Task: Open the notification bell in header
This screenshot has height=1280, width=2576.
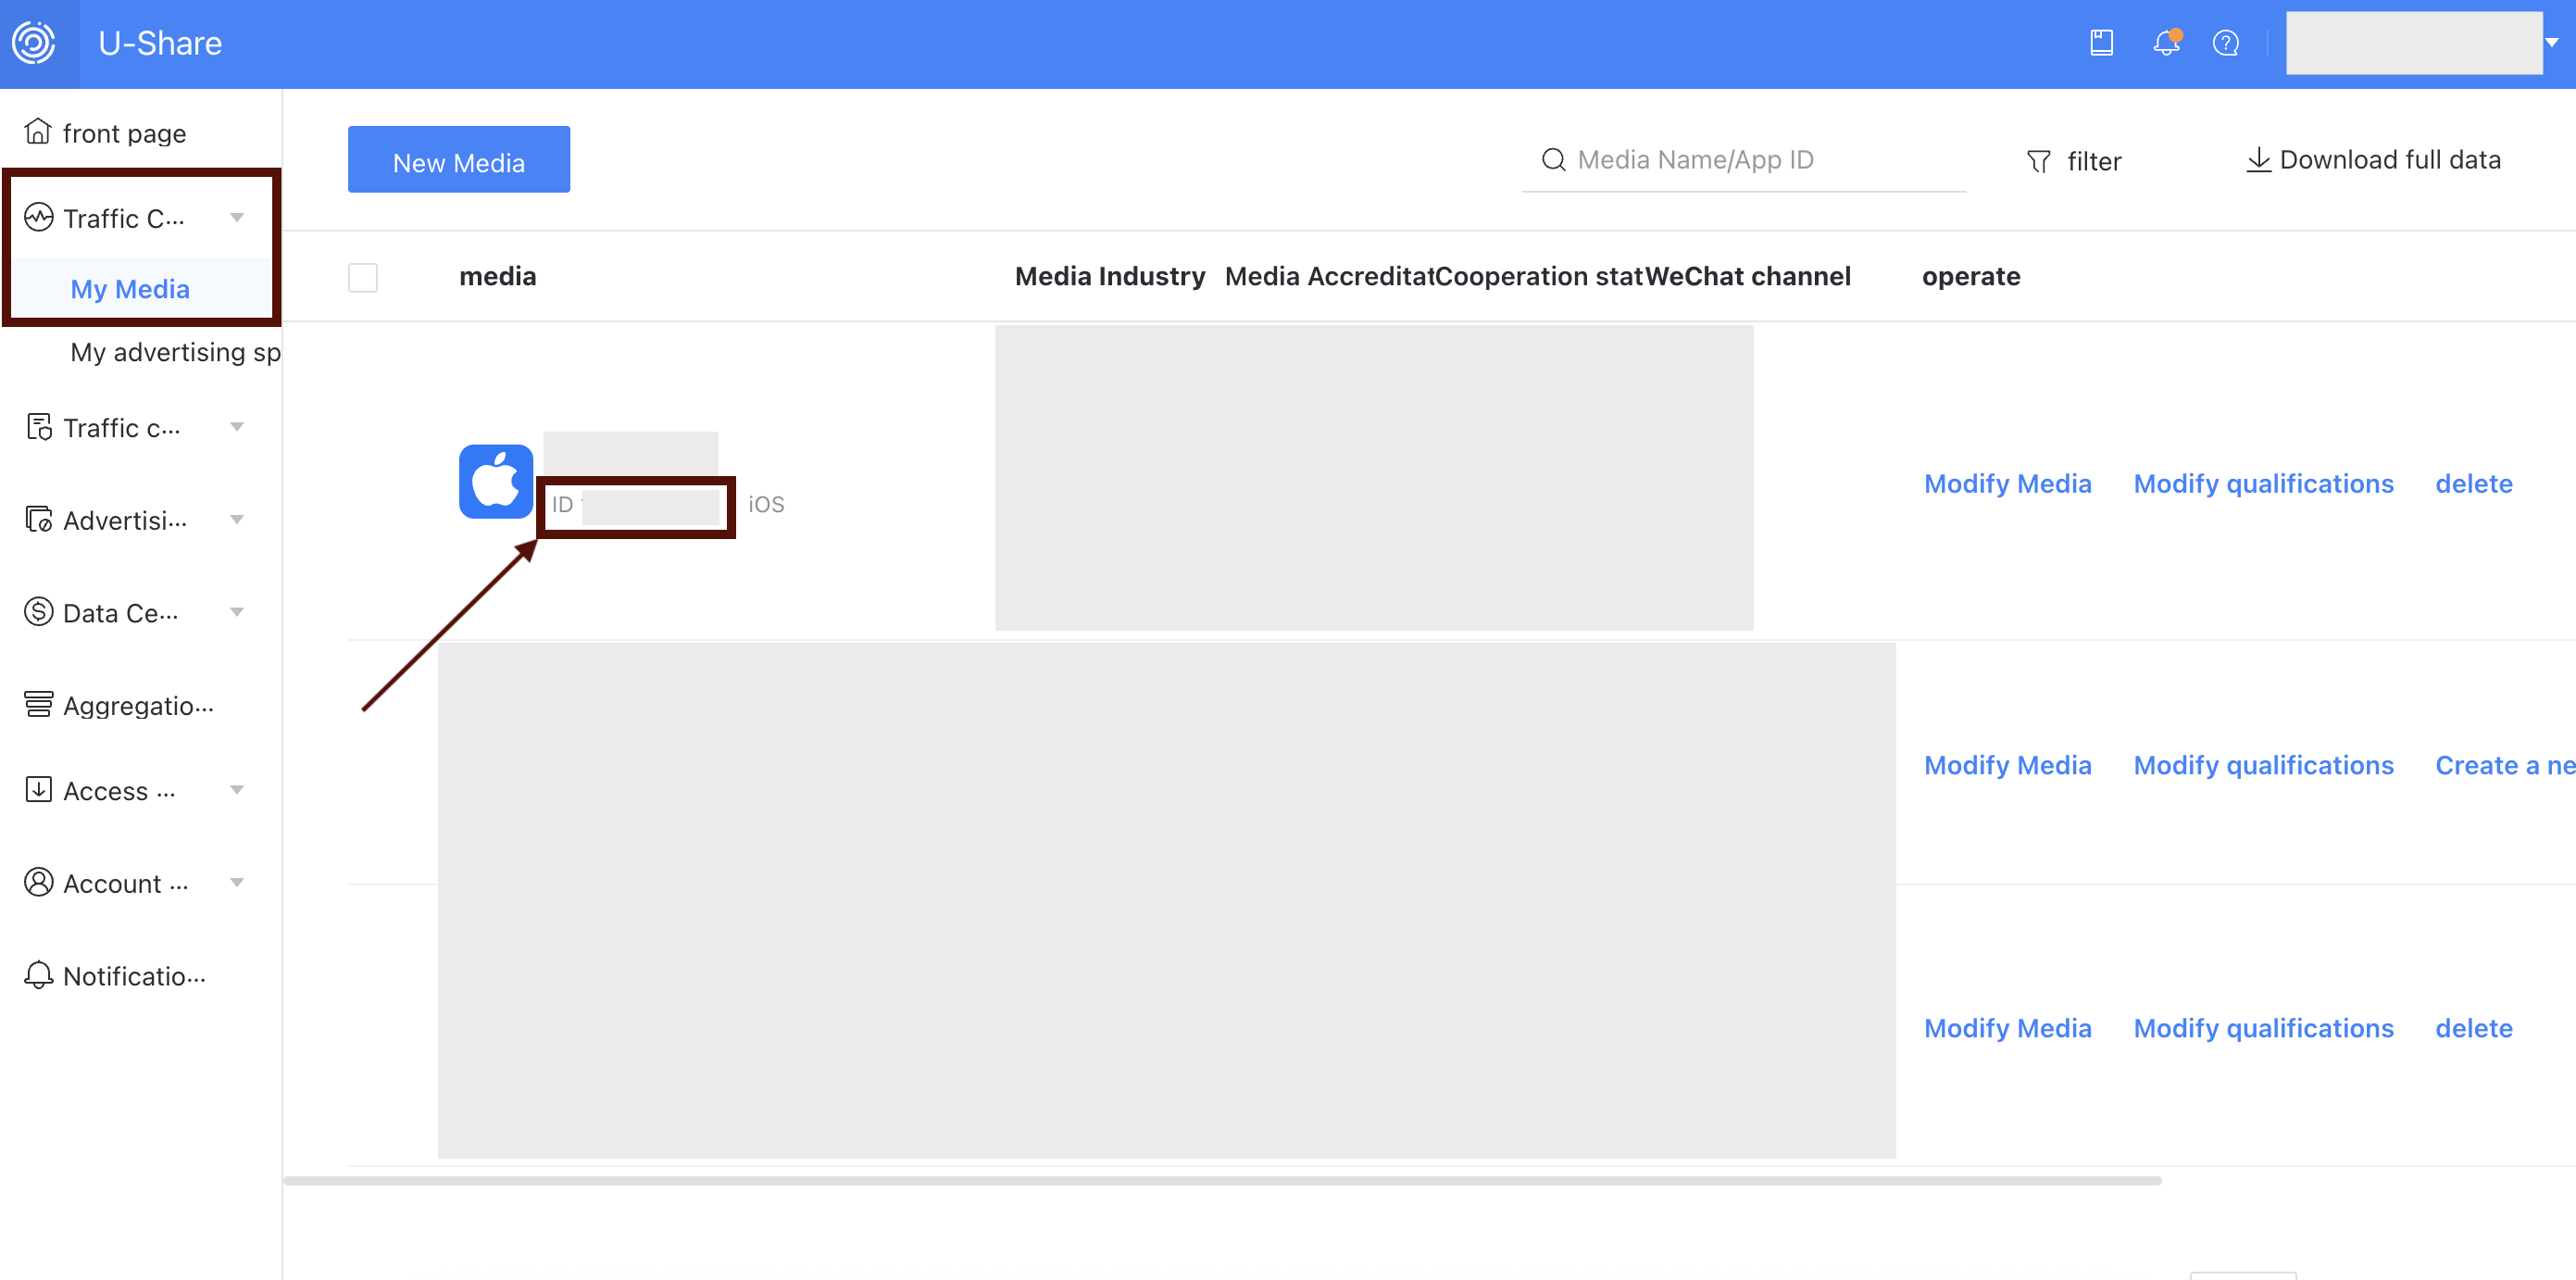Action: 2165,43
